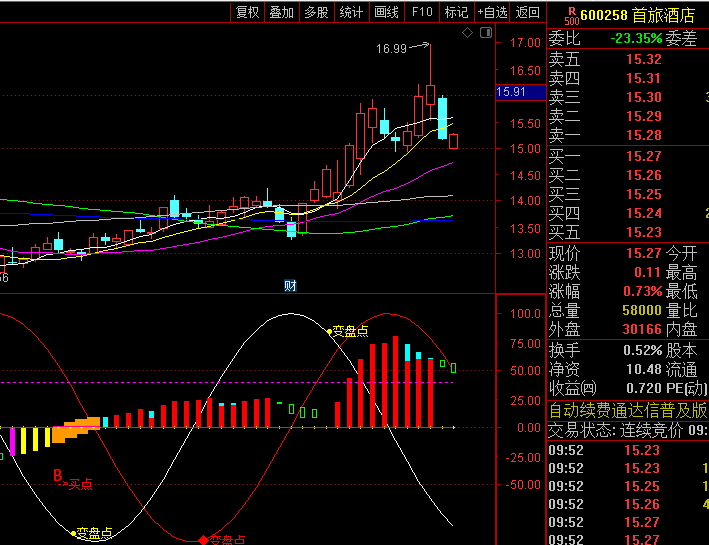Screen dimensions: 709x545
Task: Click the 现价 15.27 value
Action: pos(644,253)
